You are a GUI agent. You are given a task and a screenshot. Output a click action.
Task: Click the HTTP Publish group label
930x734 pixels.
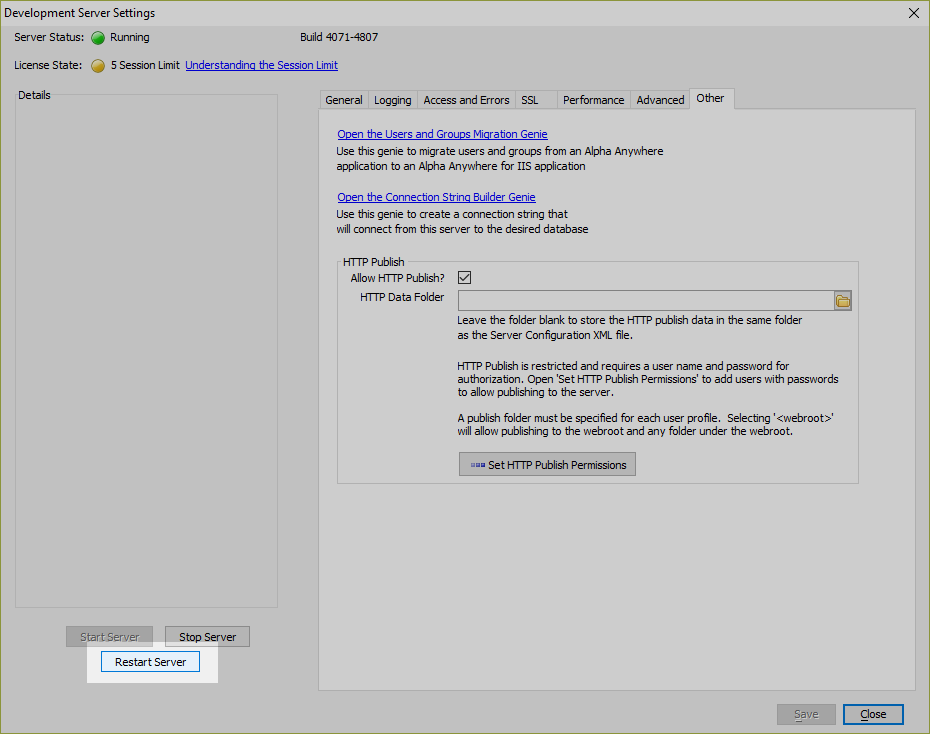(x=374, y=262)
